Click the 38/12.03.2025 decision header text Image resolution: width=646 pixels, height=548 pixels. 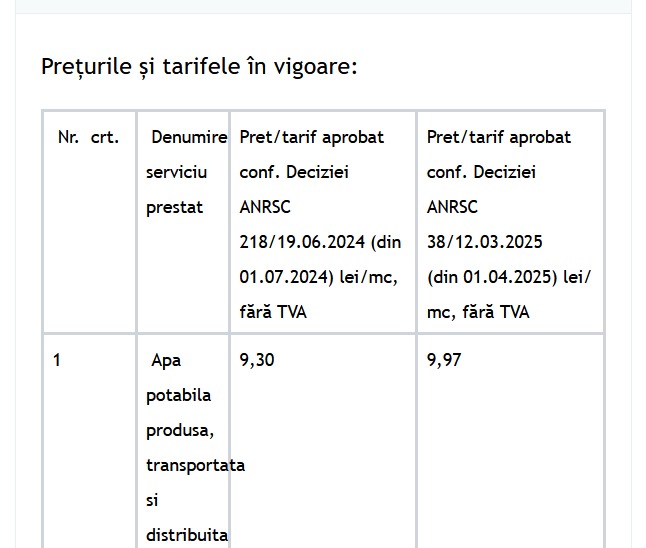484,242
